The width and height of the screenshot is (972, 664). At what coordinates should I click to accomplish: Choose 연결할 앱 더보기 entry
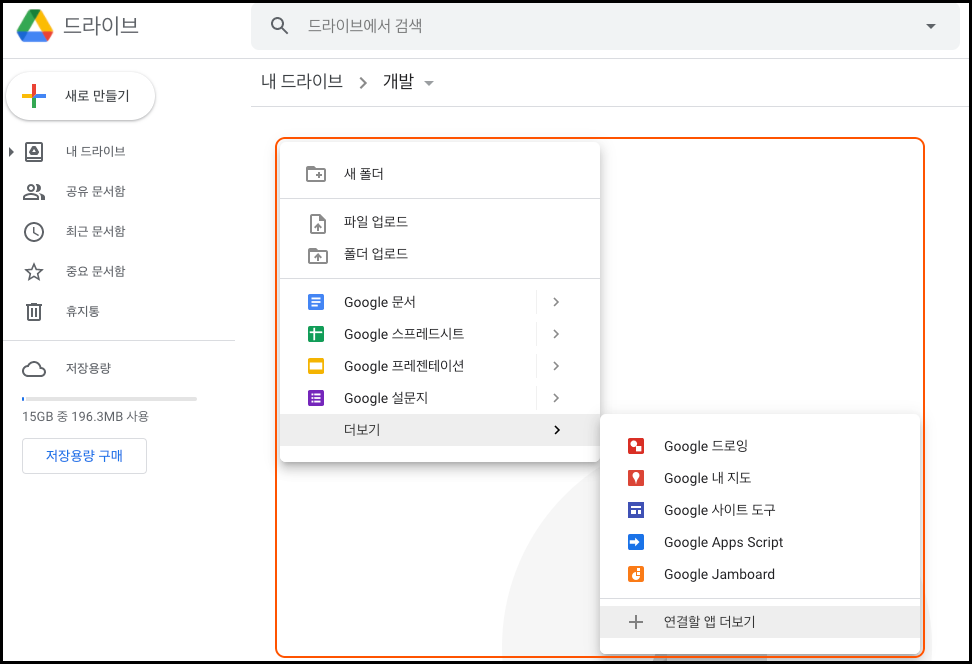[760, 622]
